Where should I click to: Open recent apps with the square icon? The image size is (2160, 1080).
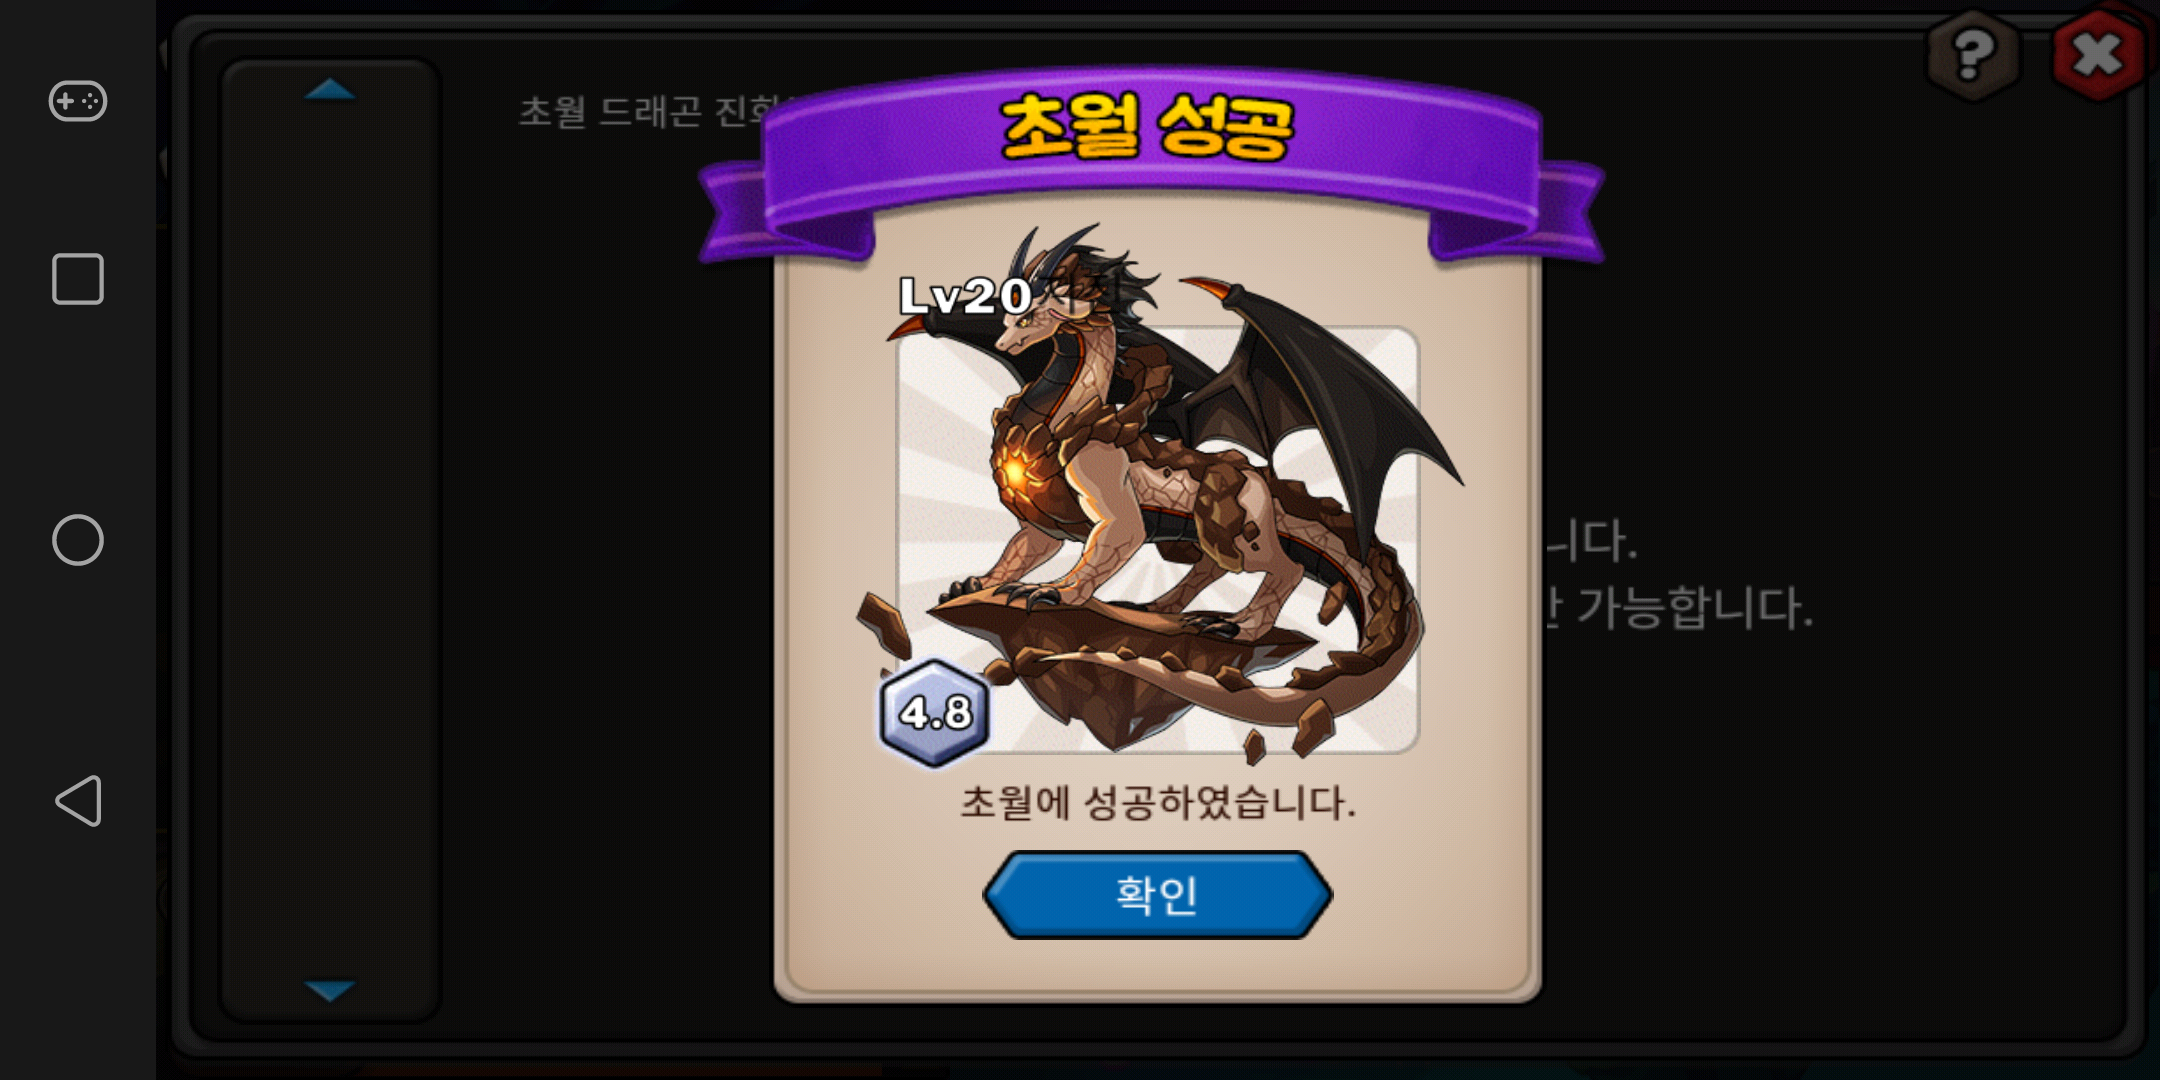click(78, 279)
